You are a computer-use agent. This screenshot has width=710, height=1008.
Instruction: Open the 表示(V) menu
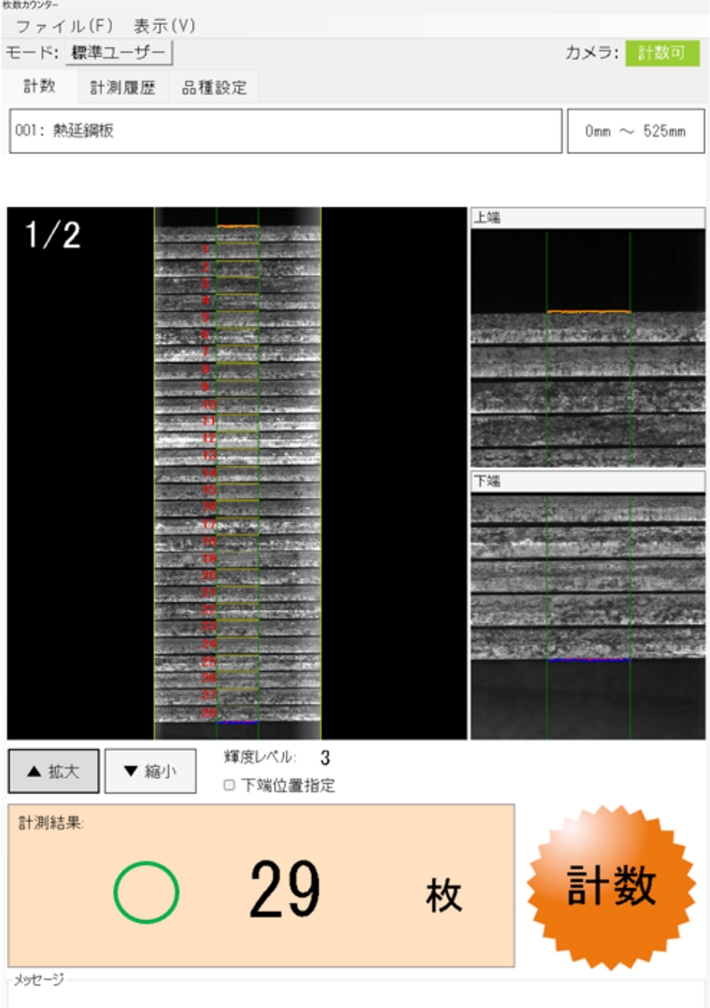tap(164, 25)
